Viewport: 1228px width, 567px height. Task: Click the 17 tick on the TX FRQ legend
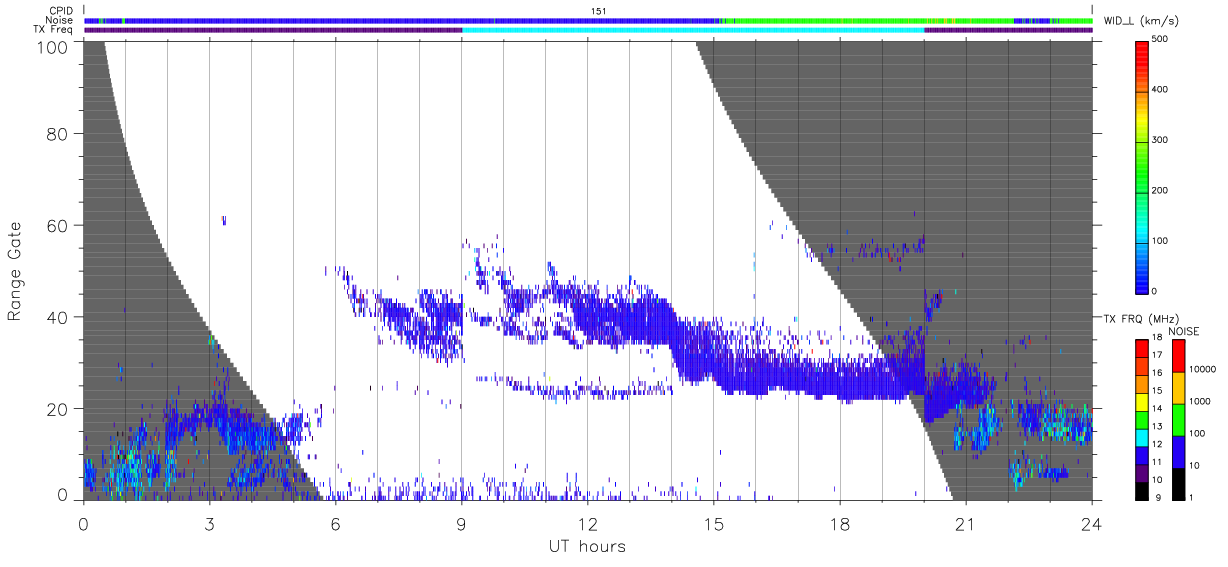pos(1157,355)
